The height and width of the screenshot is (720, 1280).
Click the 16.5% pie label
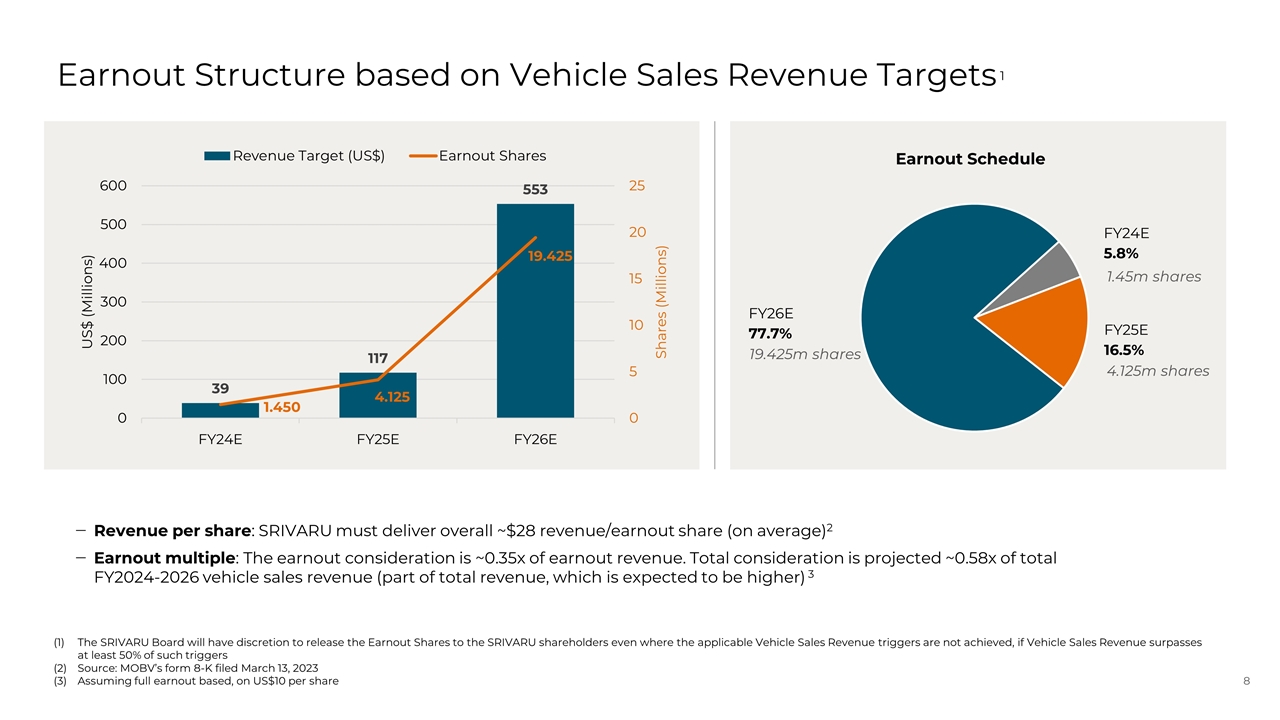pos(1124,350)
